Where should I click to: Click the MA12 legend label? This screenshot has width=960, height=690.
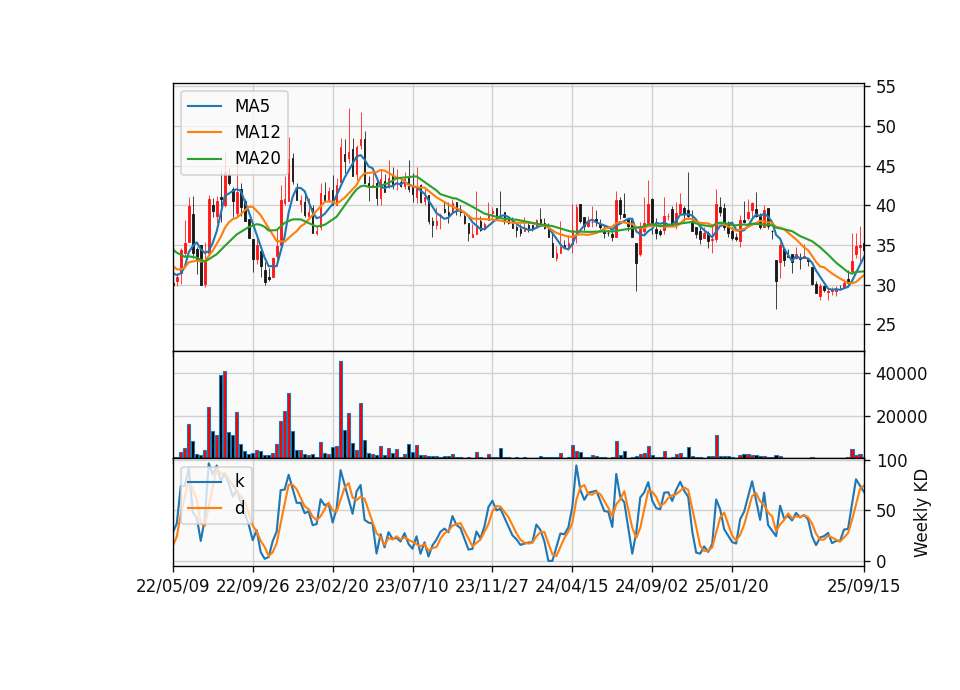coord(257,132)
